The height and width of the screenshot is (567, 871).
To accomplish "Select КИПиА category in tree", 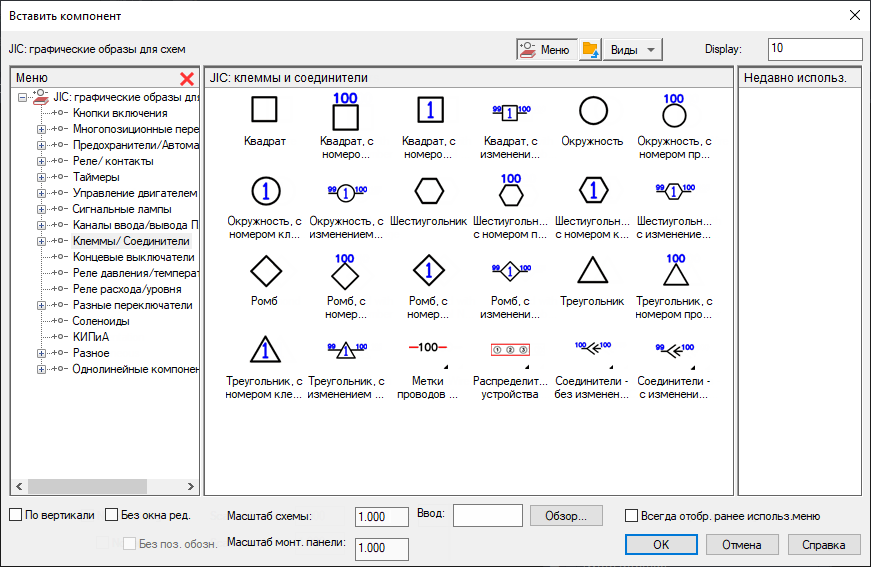I will point(91,337).
